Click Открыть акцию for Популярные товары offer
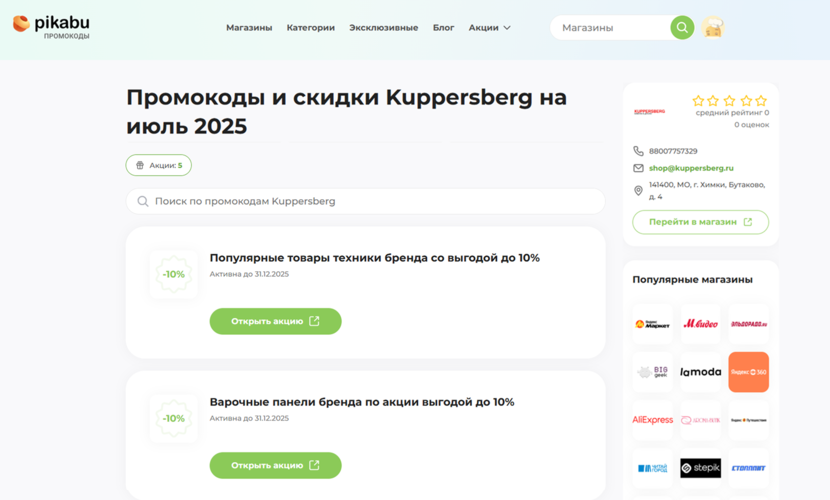This screenshot has width=830, height=500. click(x=275, y=321)
